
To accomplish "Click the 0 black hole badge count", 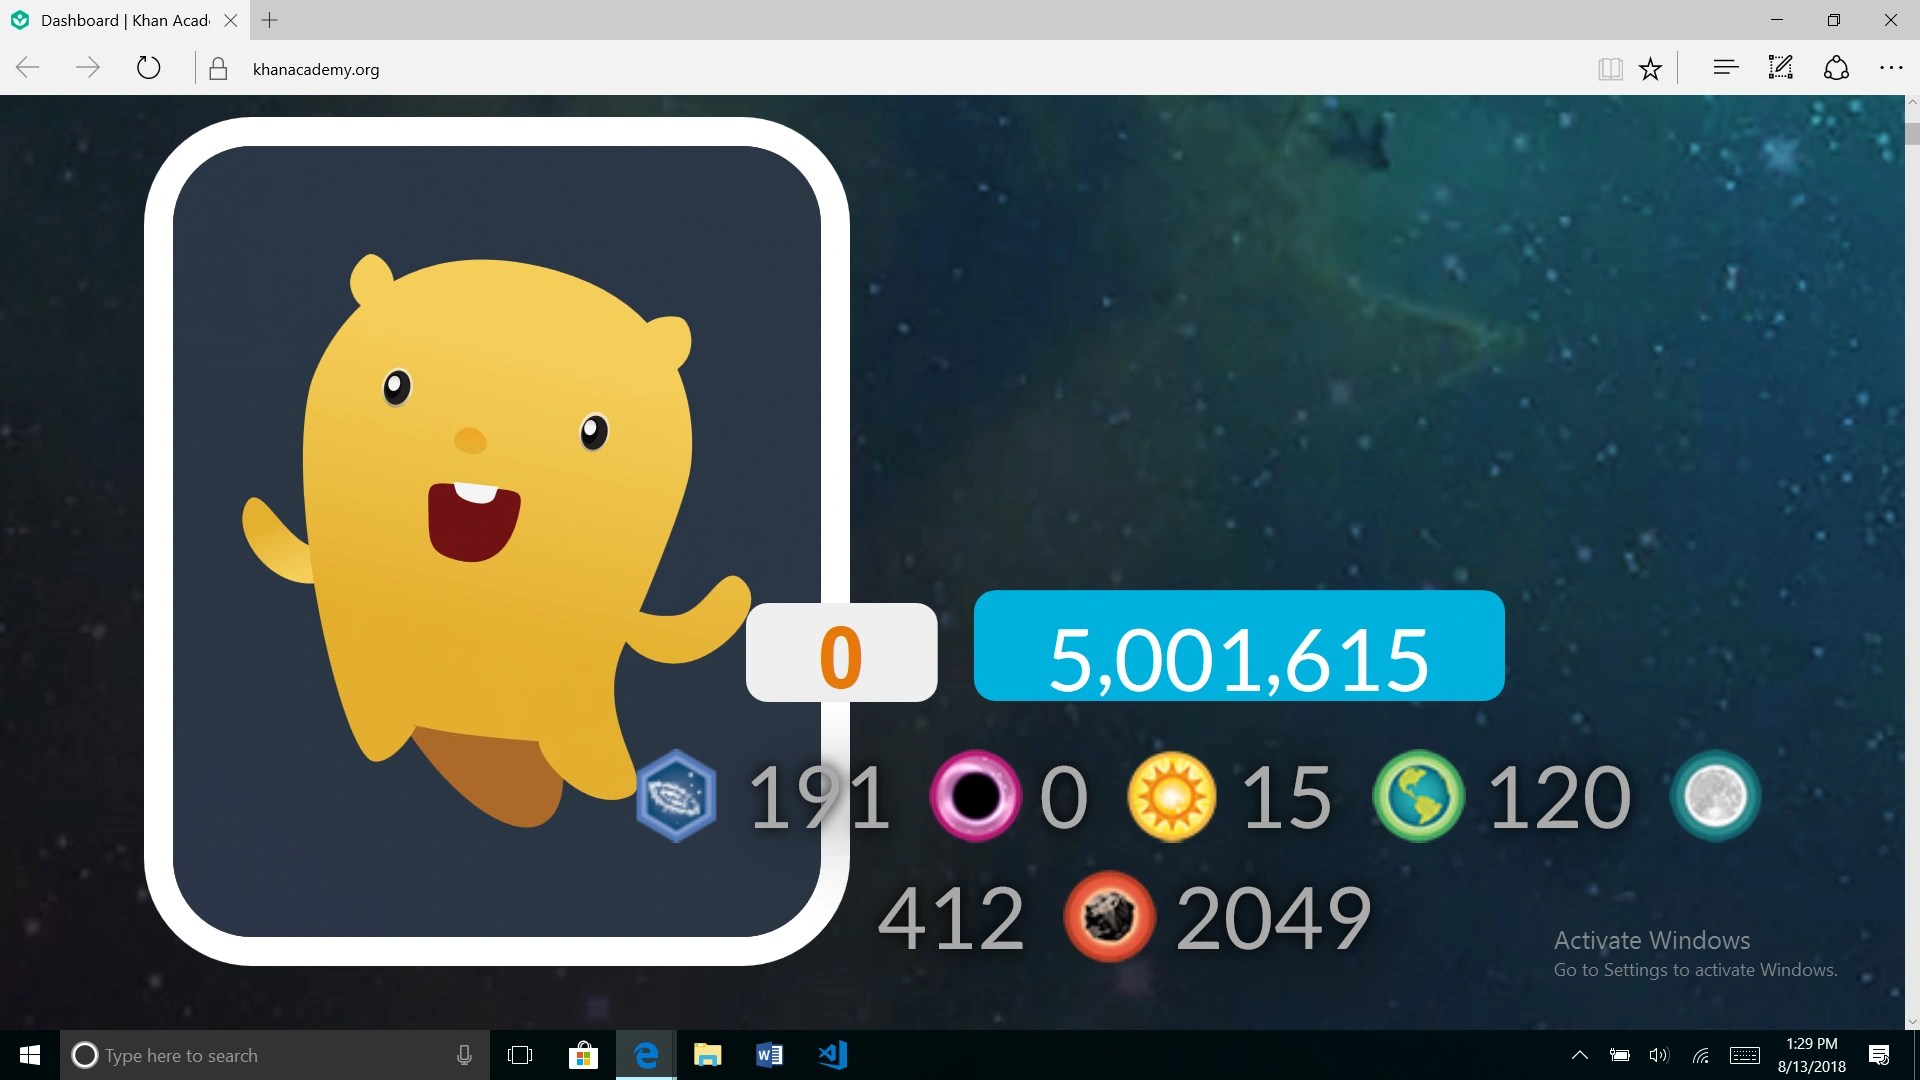I will pyautogui.click(x=1063, y=797).
